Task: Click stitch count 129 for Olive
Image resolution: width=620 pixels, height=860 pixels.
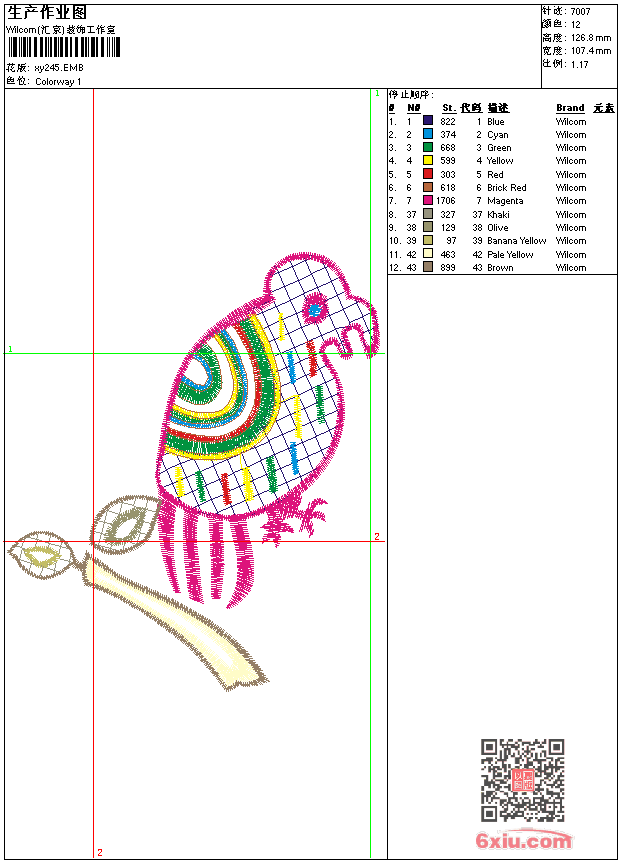Action: pyautogui.click(x=448, y=228)
